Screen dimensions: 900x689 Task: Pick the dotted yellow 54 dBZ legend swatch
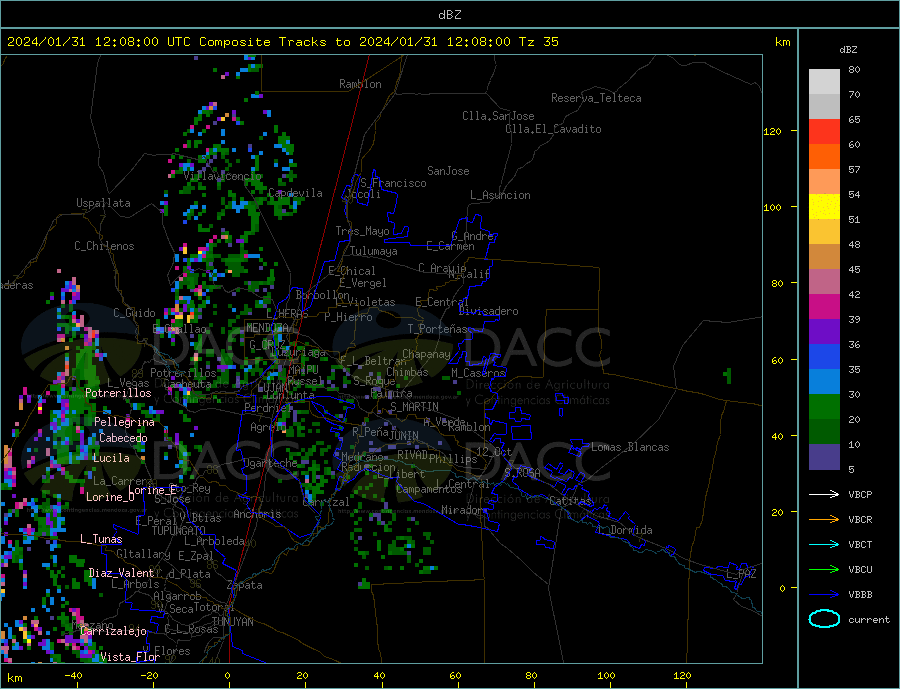click(824, 207)
